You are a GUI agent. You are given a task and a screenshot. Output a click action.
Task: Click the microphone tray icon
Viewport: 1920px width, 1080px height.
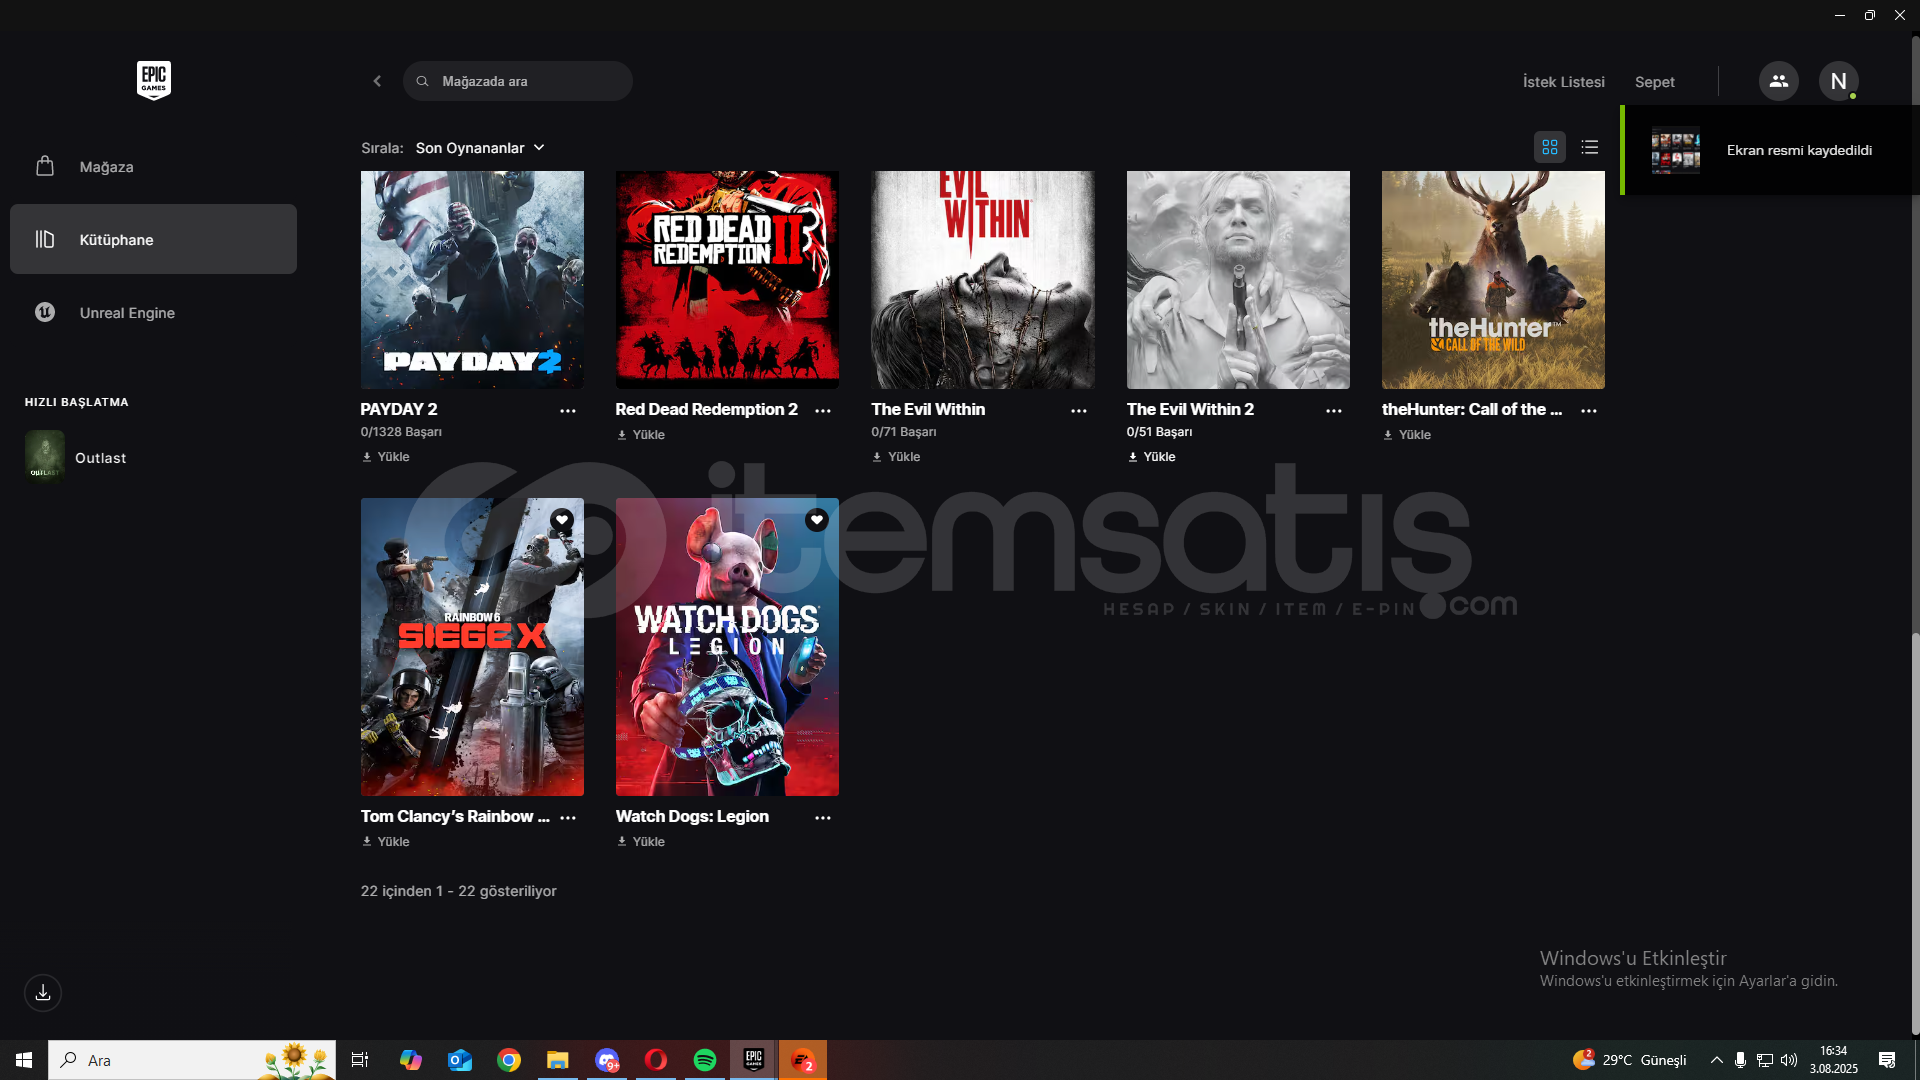(x=1740, y=1060)
